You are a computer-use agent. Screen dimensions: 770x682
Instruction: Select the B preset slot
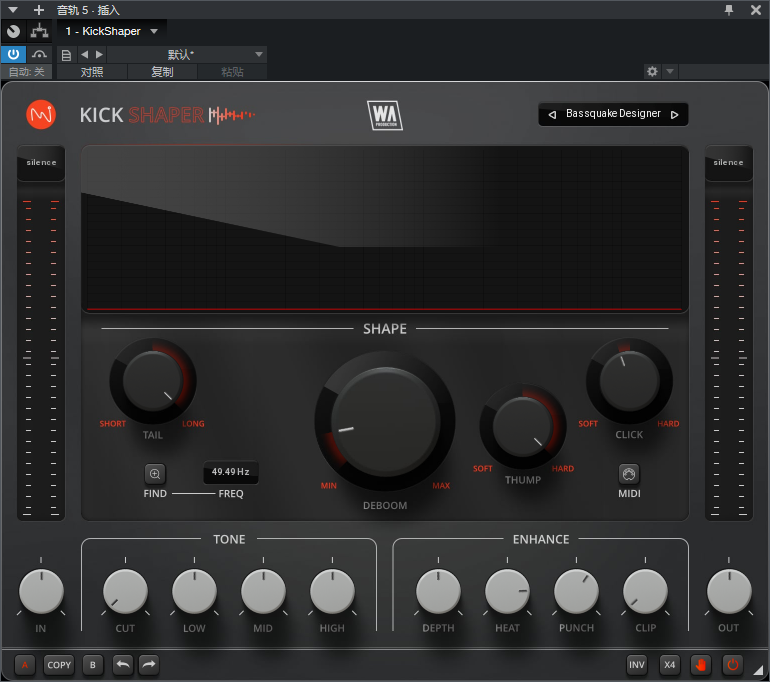coord(93,665)
